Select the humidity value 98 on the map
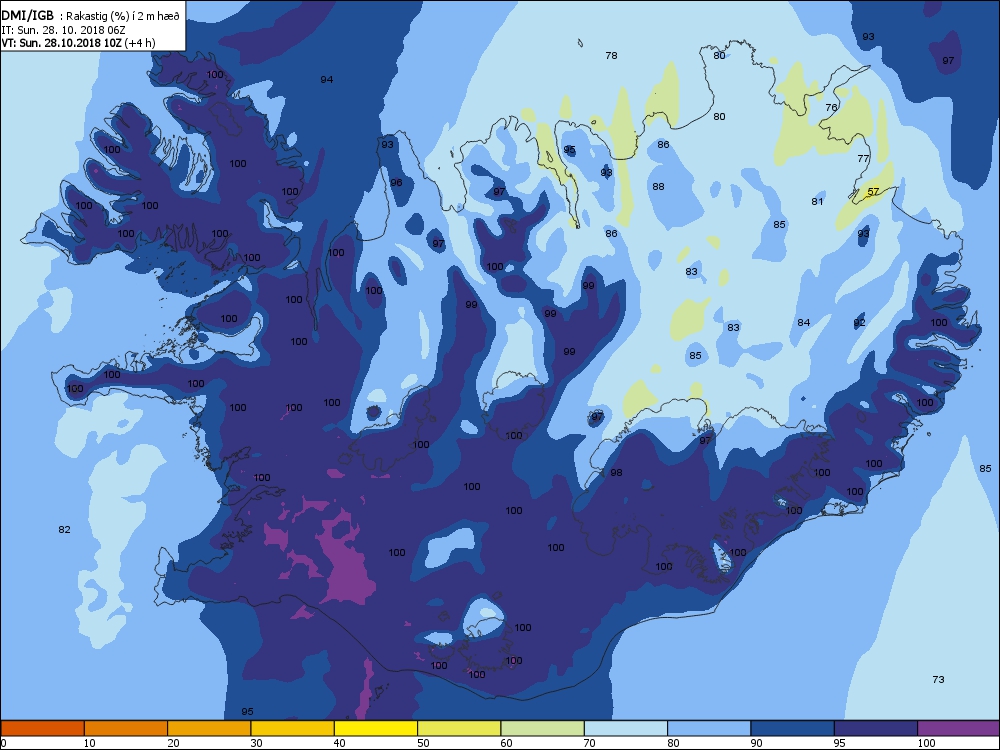This screenshot has width=1000, height=750. tap(616, 473)
